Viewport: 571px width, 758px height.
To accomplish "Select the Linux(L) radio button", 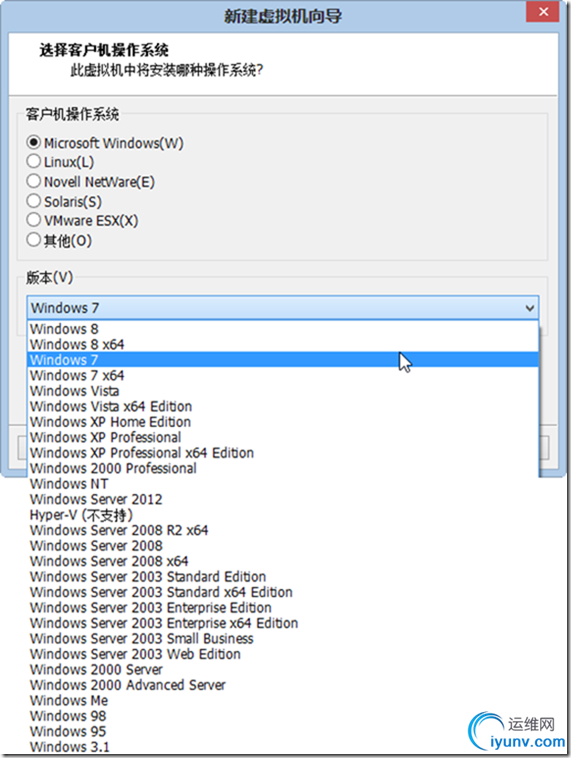I will click(33, 161).
